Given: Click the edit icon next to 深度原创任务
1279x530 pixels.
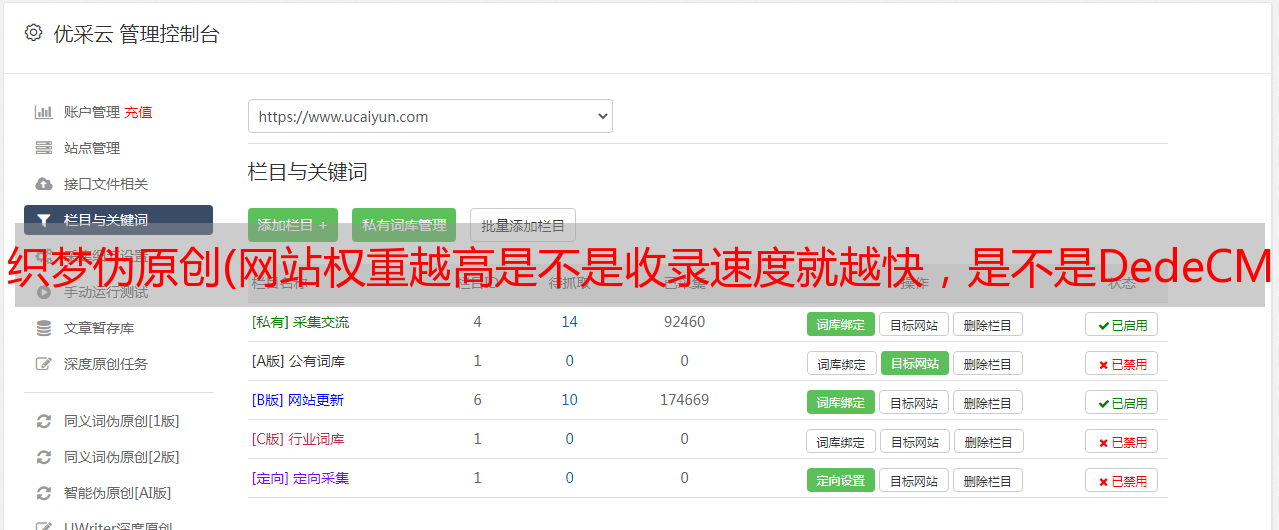Looking at the screenshot, I should 43,364.
